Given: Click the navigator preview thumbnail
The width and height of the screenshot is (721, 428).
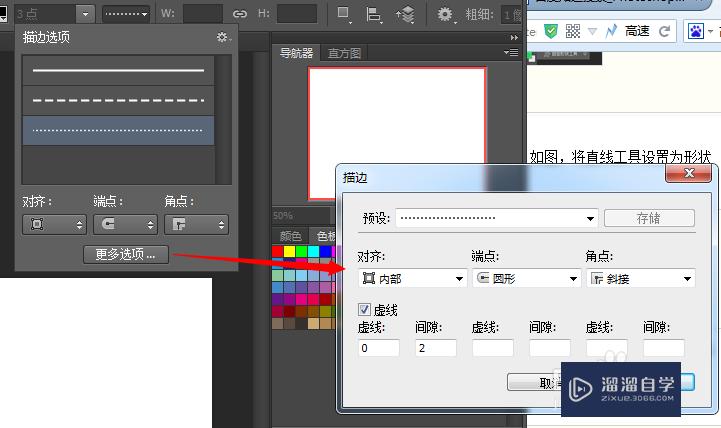Looking at the screenshot, I should click(x=397, y=133).
